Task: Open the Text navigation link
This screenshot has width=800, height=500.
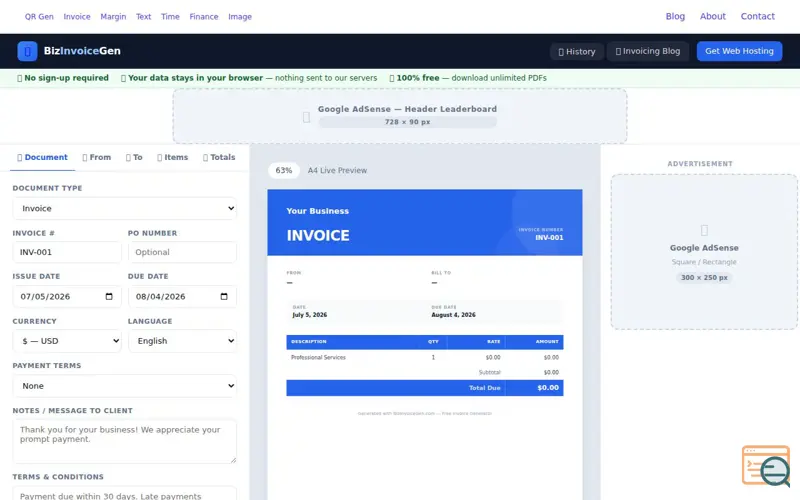Action: tap(143, 16)
